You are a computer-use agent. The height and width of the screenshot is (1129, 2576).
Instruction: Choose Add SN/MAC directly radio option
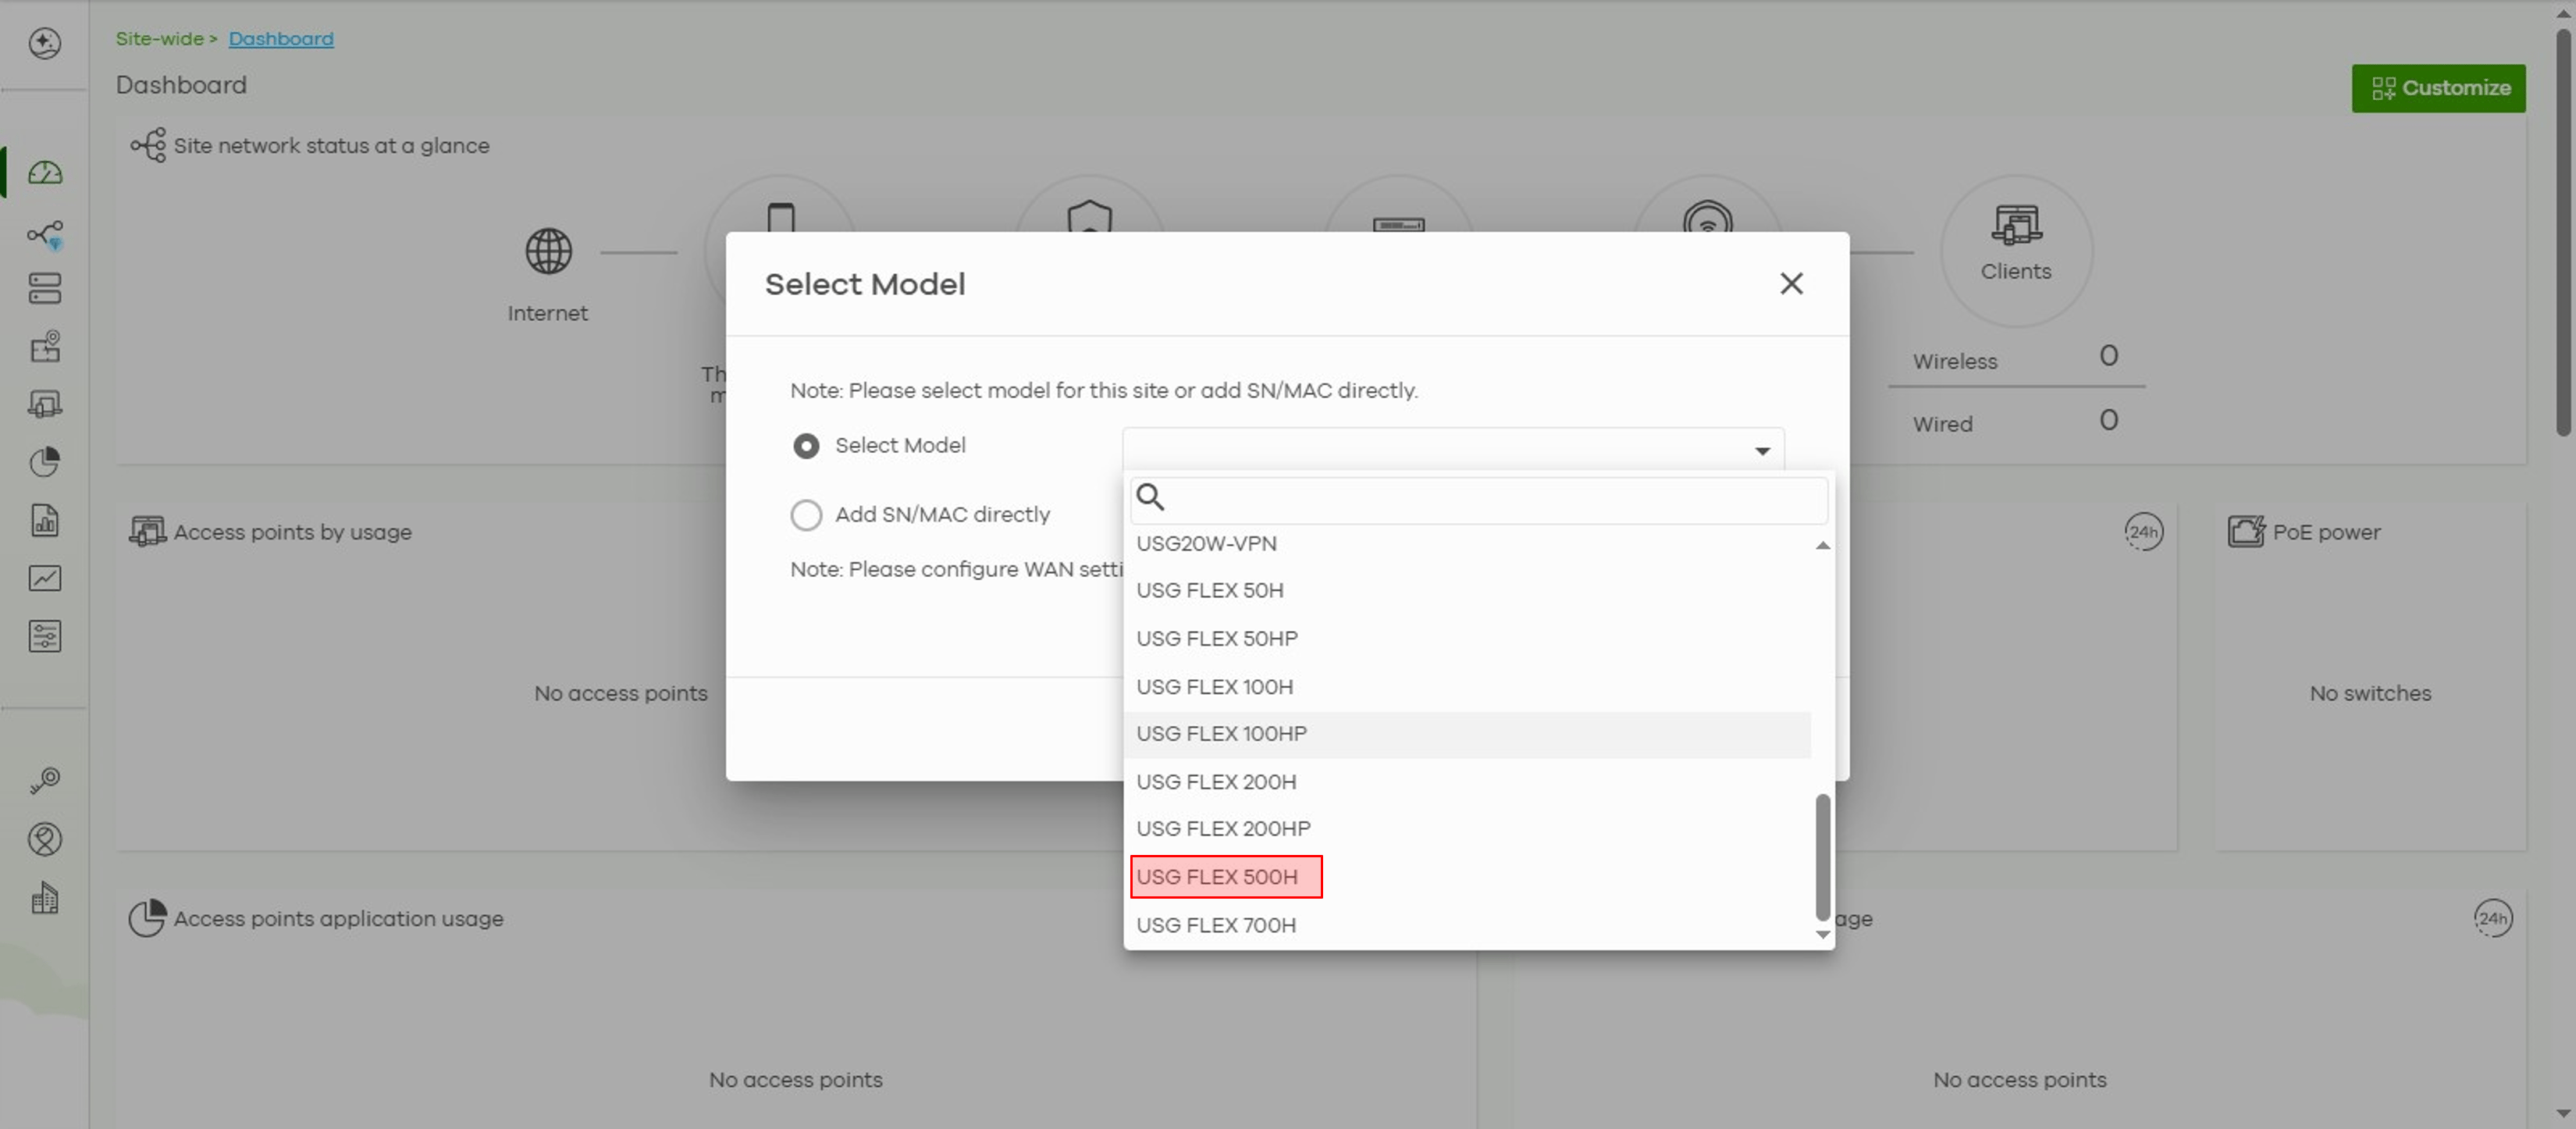tap(806, 515)
